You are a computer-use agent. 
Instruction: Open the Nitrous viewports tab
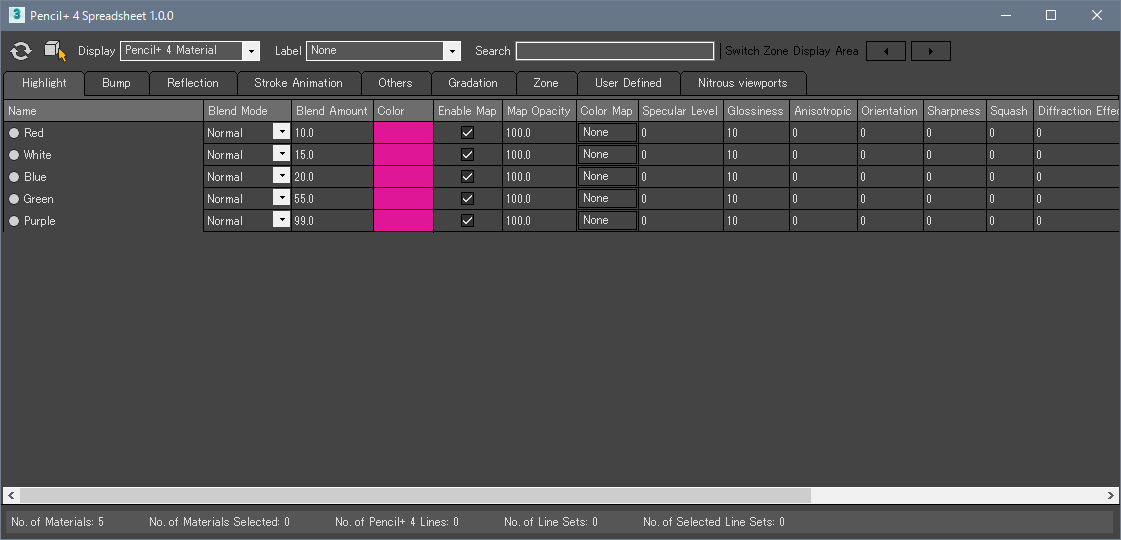pyautogui.click(x=742, y=83)
